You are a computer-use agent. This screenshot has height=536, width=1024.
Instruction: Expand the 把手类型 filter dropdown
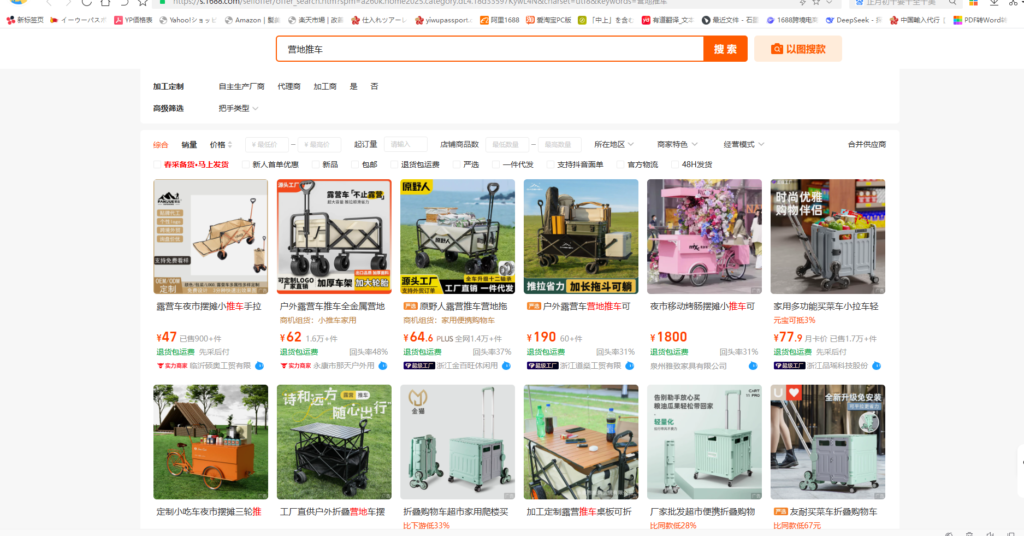[238, 108]
